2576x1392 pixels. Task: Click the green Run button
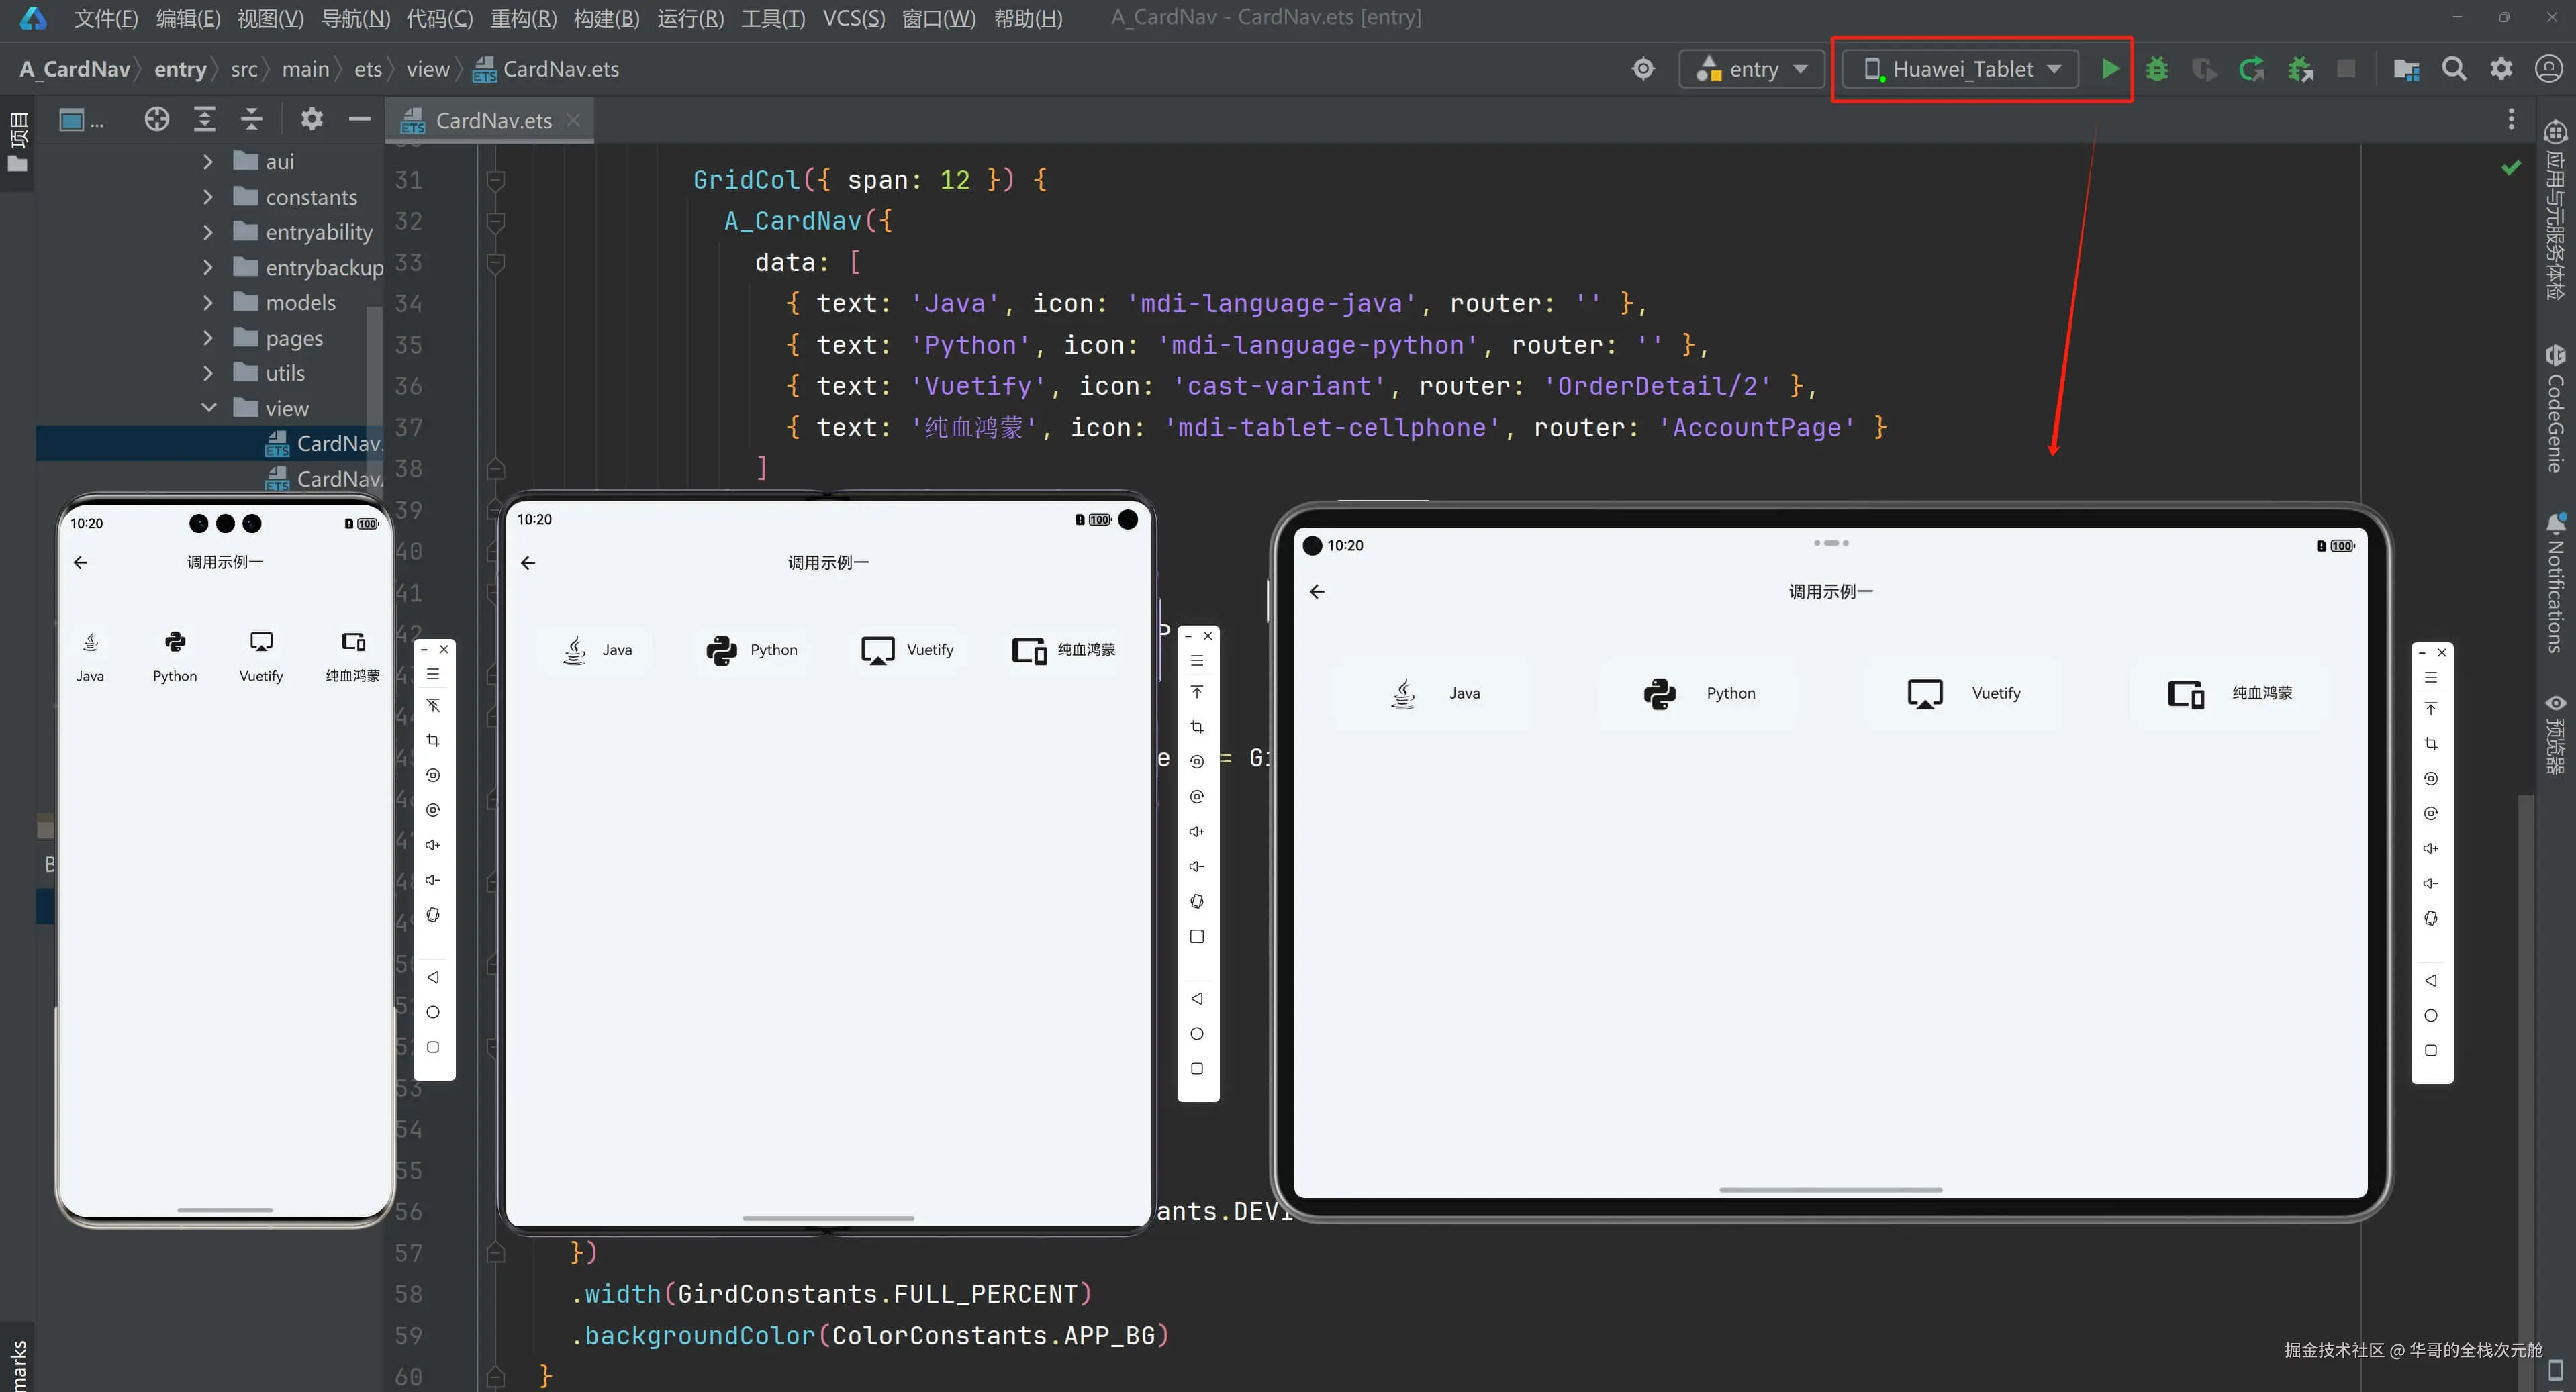(x=2110, y=69)
